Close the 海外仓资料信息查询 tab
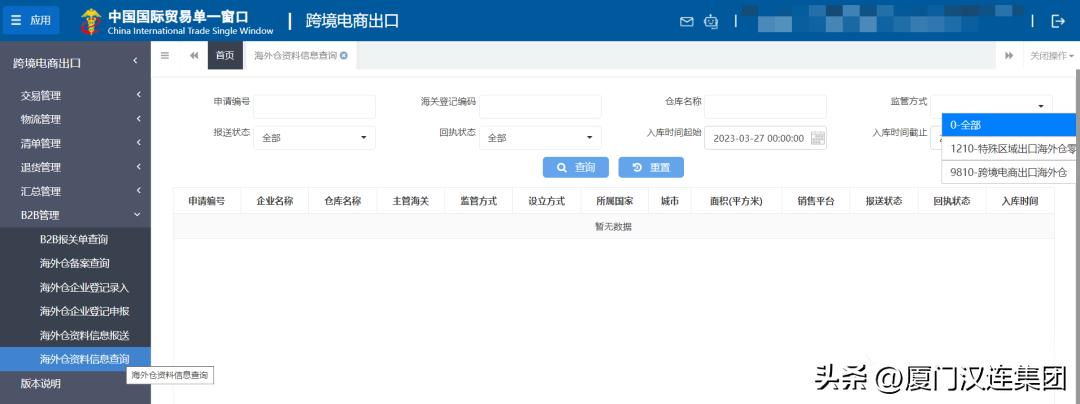This screenshot has width=1080, height=404. (344, 56)
